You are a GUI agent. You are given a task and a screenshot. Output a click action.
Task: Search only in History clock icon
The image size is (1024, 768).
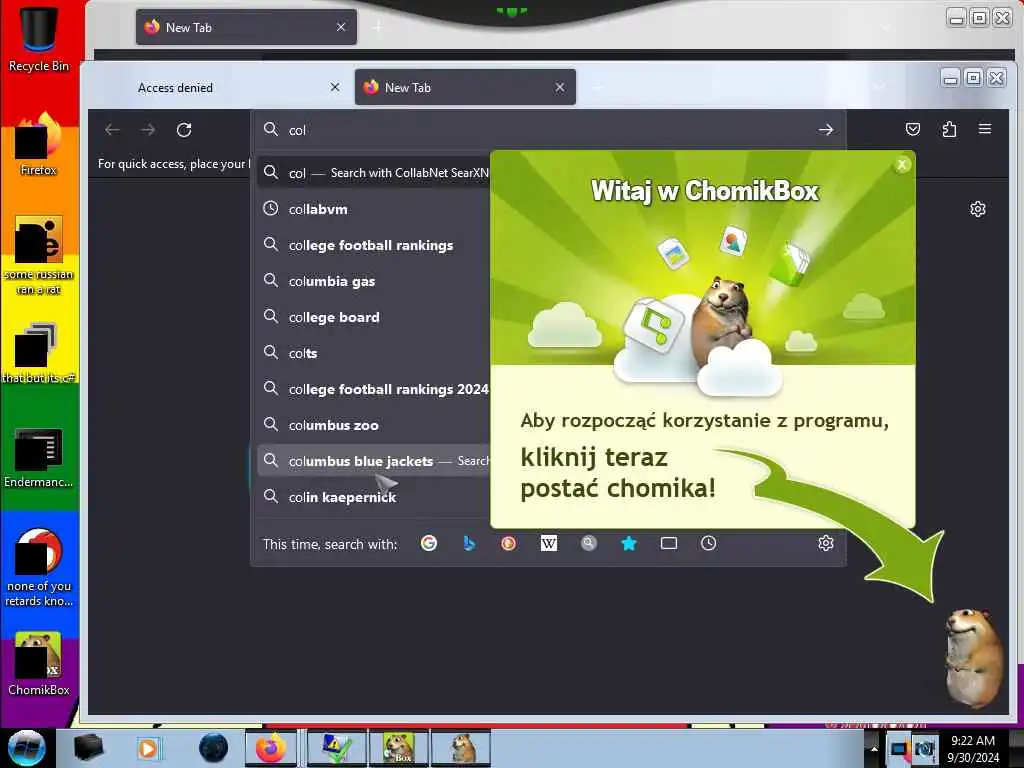point(709,543)
